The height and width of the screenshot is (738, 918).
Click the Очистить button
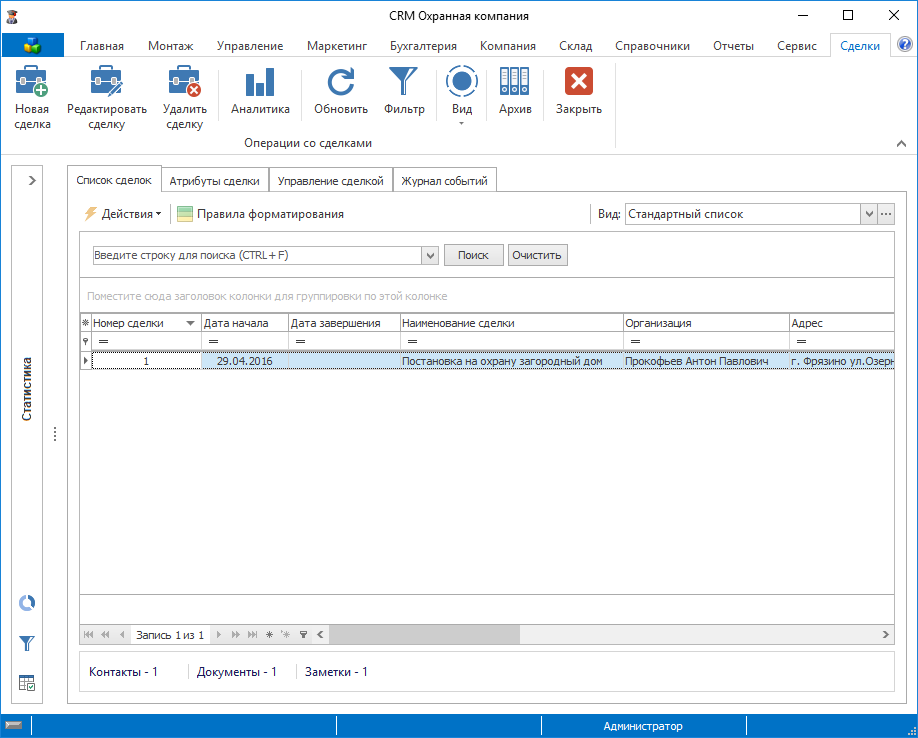pos(537,255)
